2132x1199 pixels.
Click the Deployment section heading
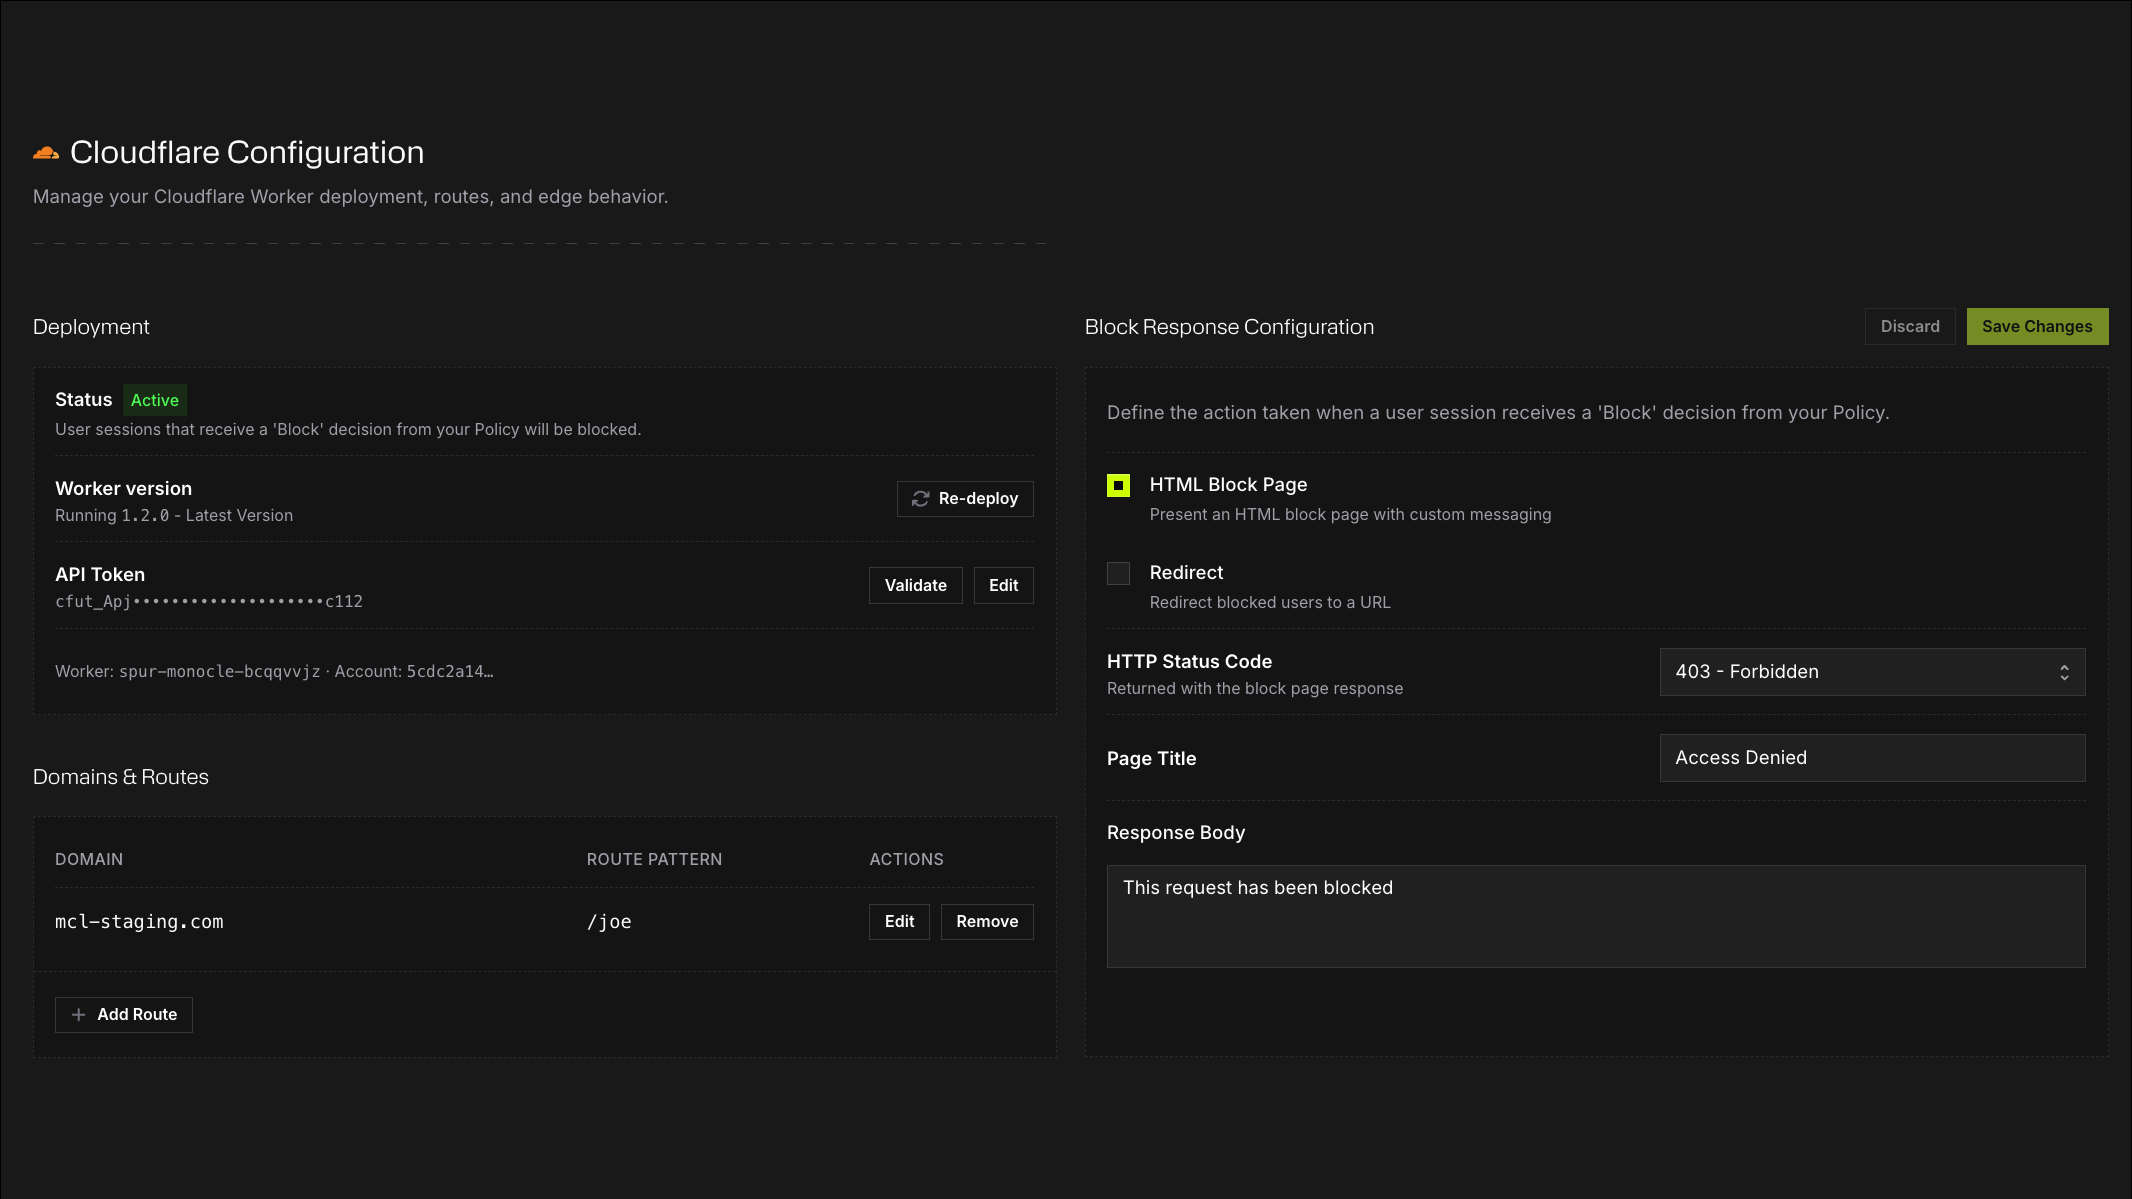click(91, 327)
